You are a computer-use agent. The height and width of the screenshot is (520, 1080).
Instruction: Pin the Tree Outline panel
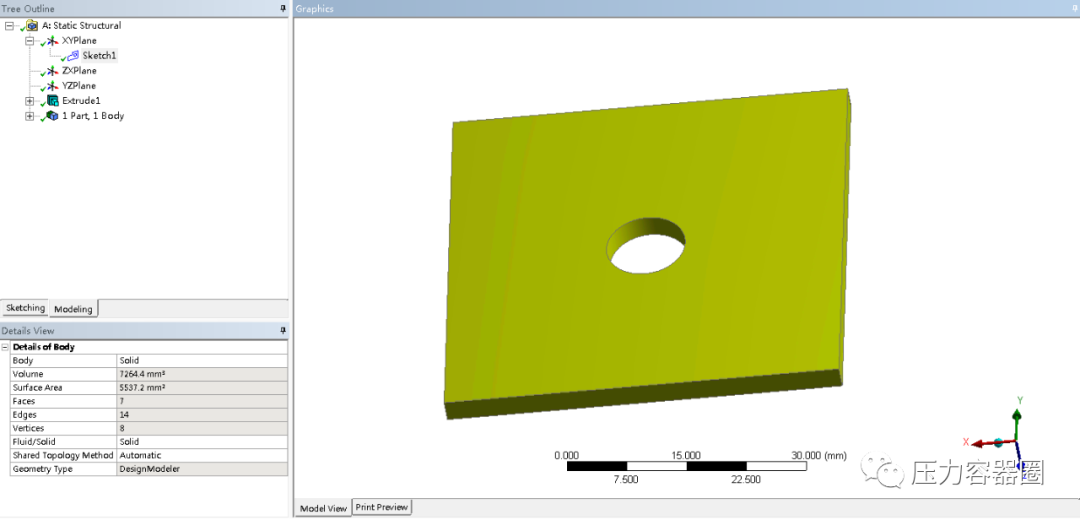coord(282,8)
